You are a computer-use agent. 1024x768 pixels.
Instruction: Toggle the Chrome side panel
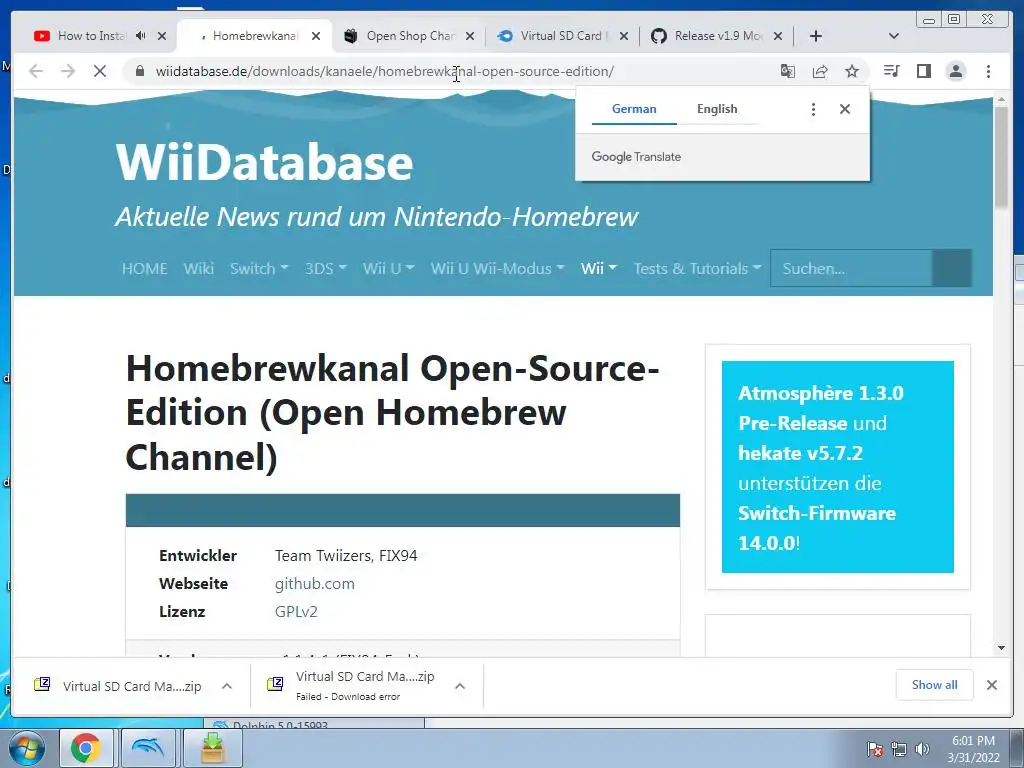(x=923, y=71)
